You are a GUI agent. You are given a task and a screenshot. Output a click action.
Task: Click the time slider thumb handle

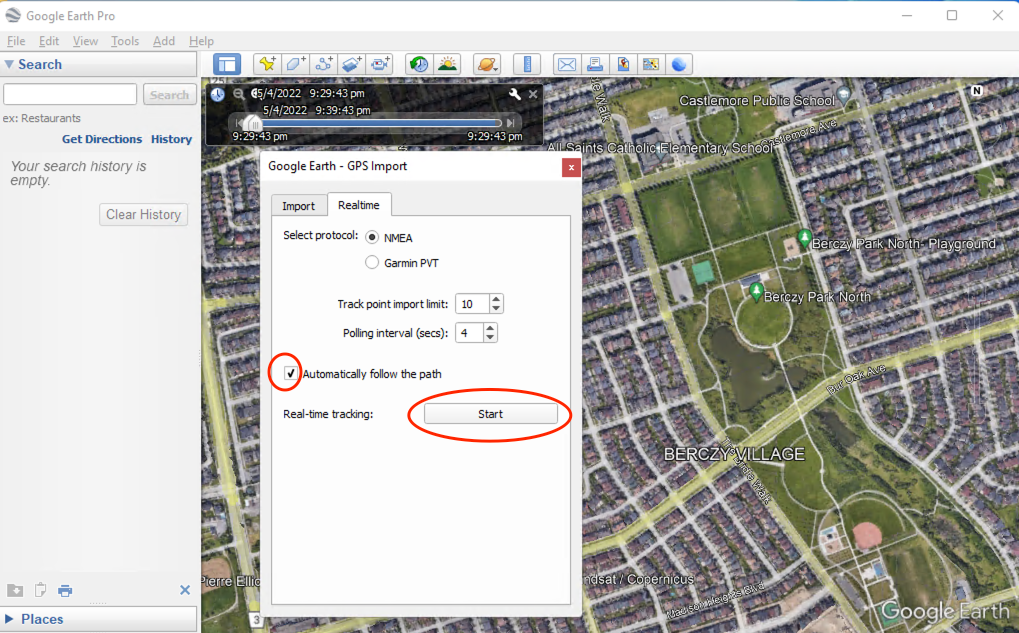(x=253, y=122)
